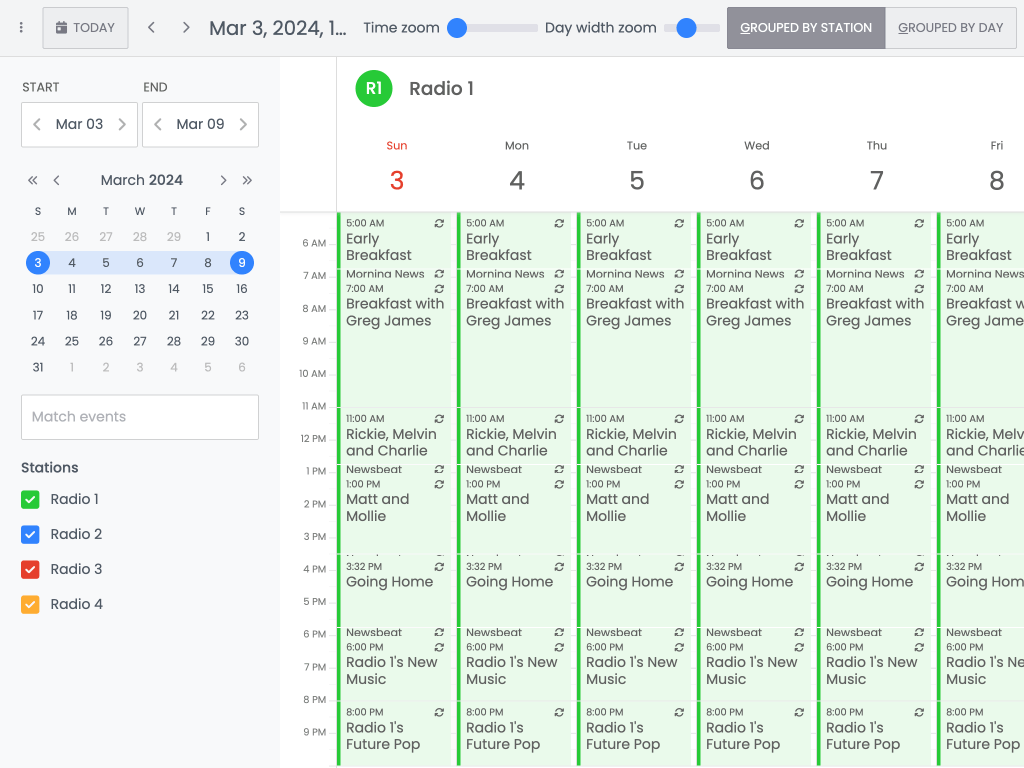Image resolution: width=1024 pixels, height=768 pixels.
Task: Click recurring icon on Wednesday Going Home
Action: coord(799,567)
